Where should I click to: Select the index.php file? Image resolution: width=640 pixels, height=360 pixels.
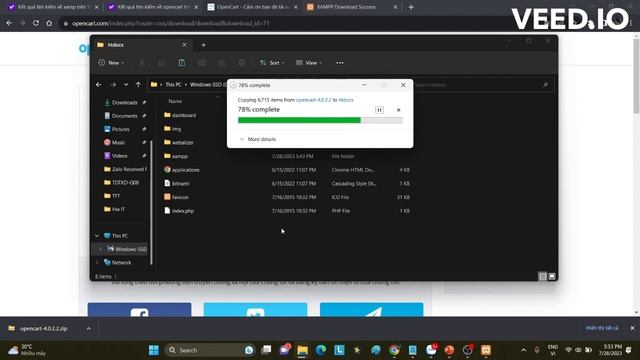(x=179, y=211)
